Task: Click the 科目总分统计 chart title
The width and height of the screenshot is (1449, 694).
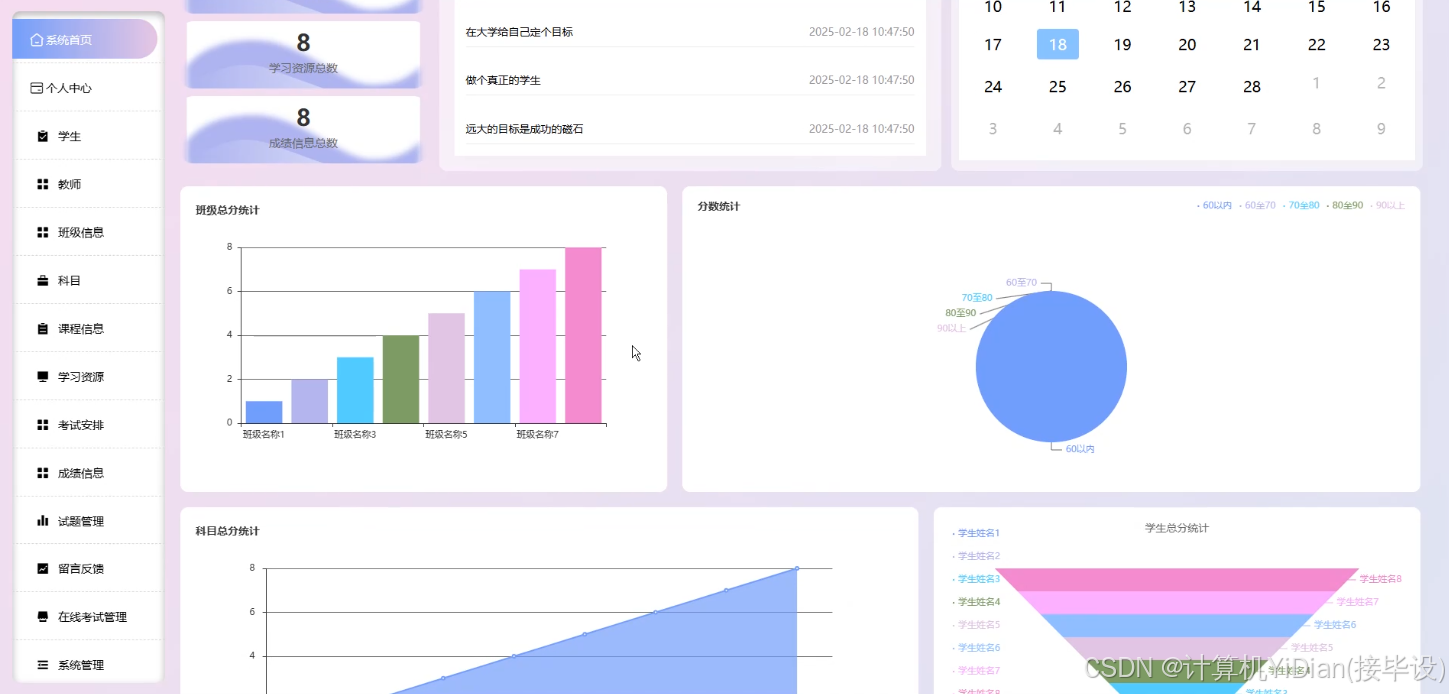Action: click(227, 531)
